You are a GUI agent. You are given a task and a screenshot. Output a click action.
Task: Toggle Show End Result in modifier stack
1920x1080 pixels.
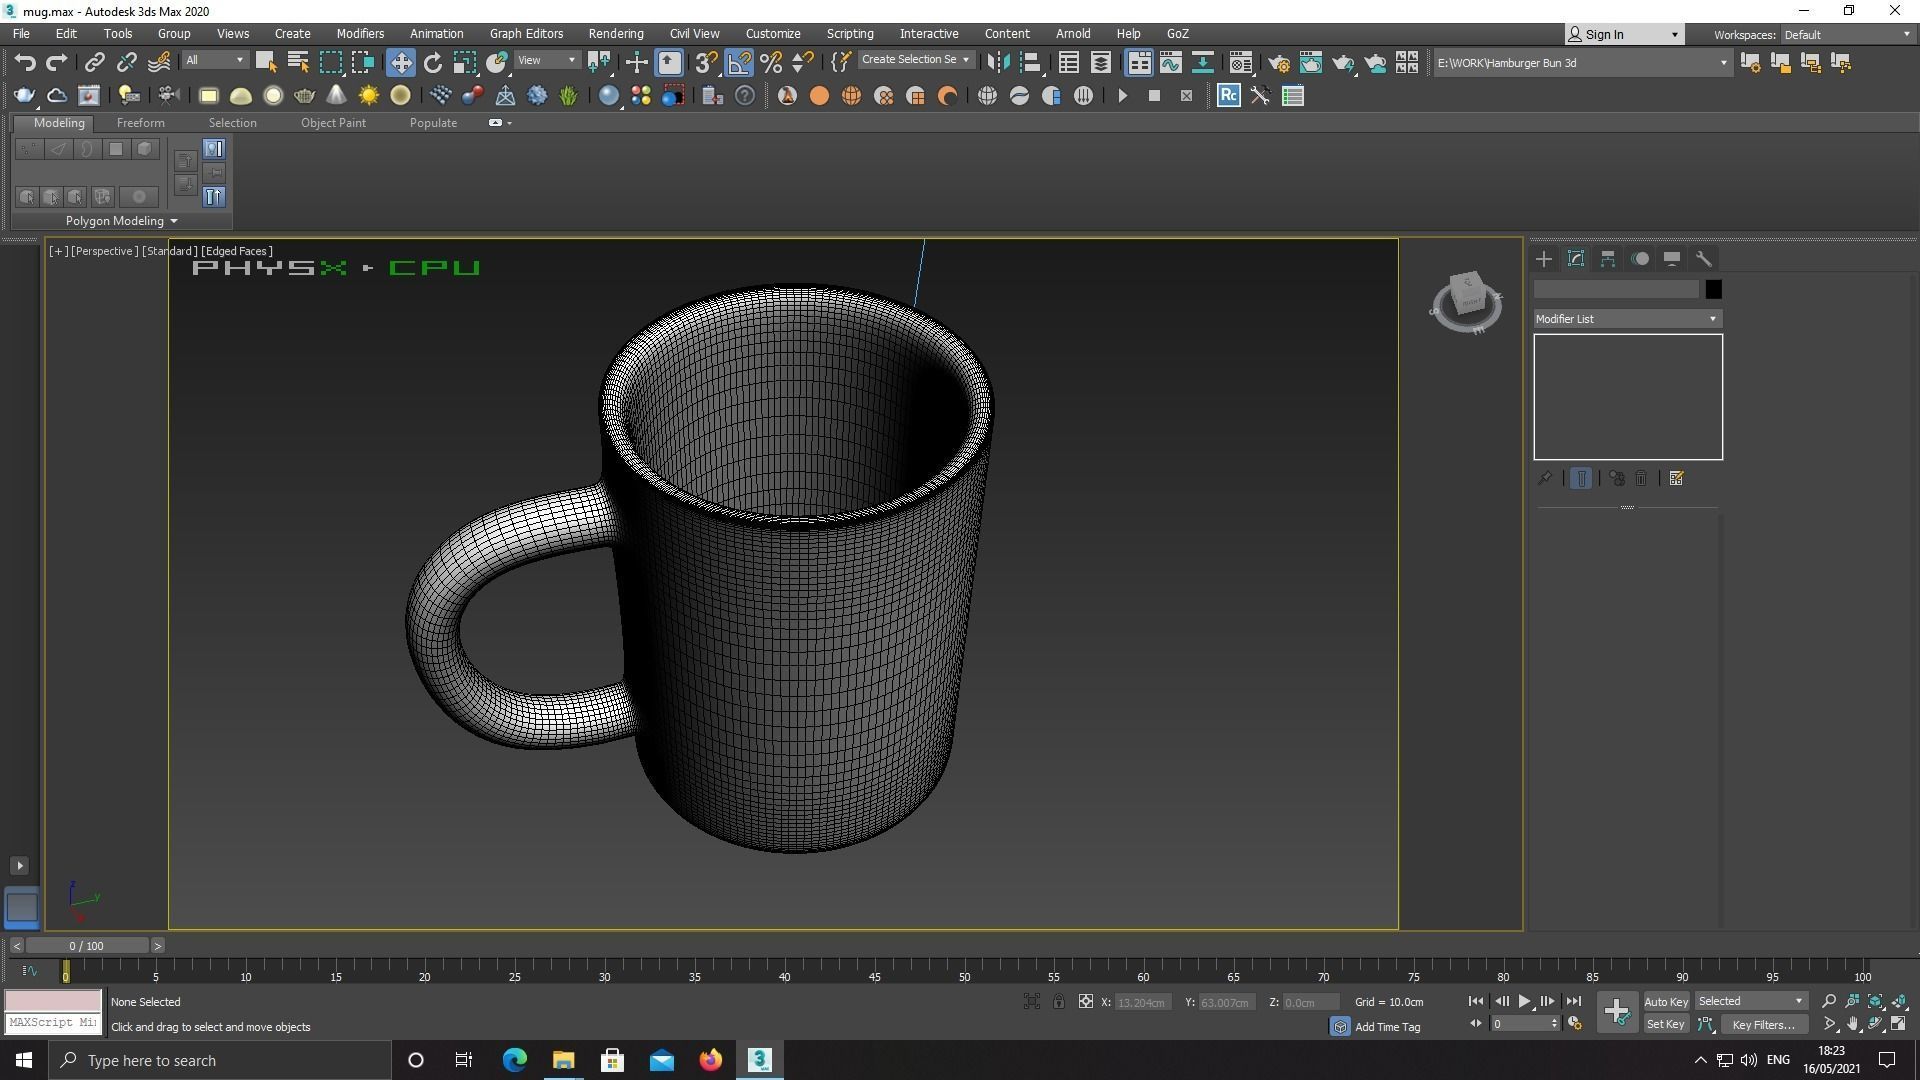(x=1581, y=479)
